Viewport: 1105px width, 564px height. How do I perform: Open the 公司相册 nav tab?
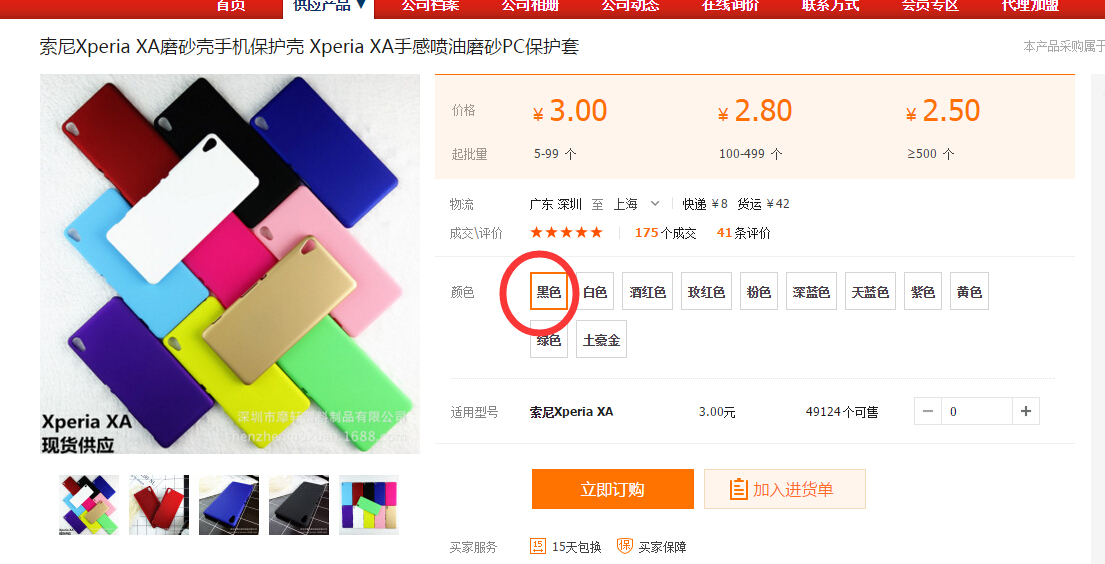coord(531,6)
